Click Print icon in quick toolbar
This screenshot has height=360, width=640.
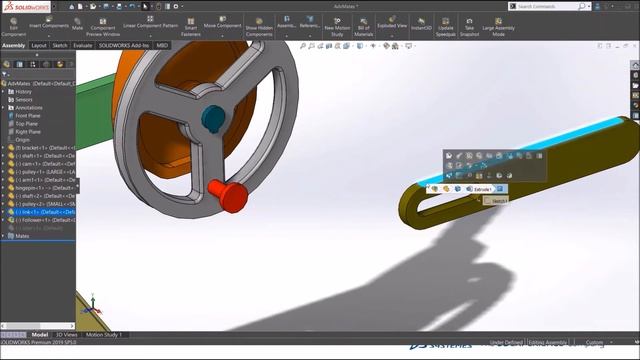point(119,6)
